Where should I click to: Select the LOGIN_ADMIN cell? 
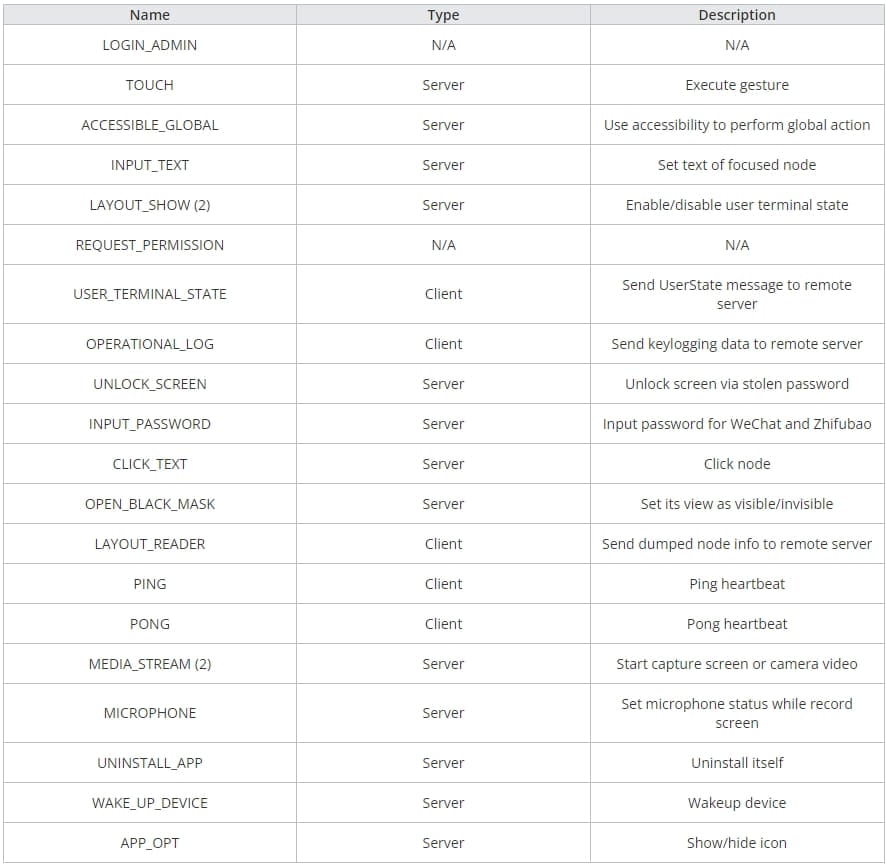(x=150, y=45)
